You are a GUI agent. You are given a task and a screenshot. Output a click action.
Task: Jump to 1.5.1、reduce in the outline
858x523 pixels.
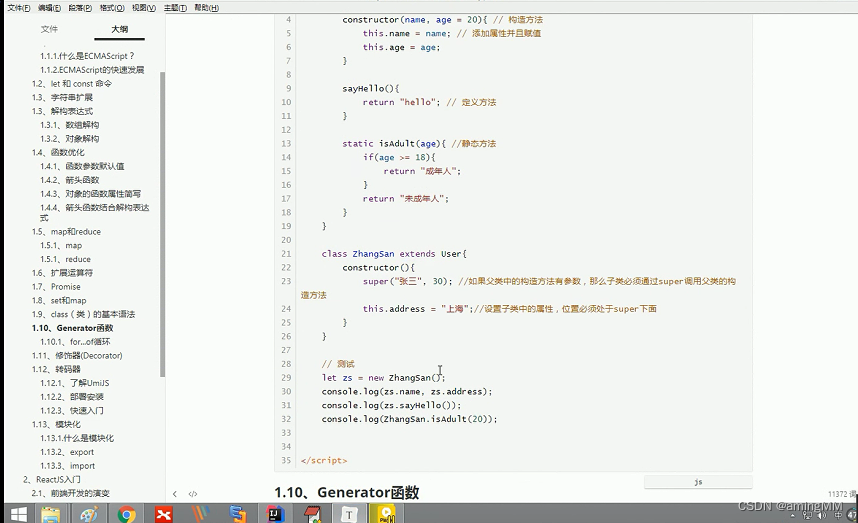pyautogui.click(x=65, y=259)
